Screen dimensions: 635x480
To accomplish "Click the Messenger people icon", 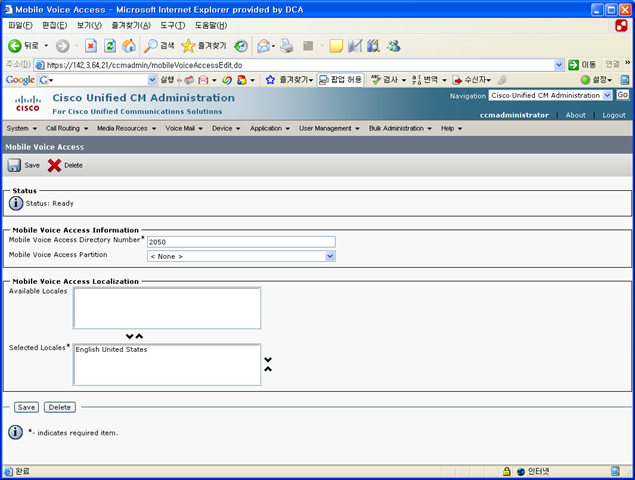I will tap(393, 46).
